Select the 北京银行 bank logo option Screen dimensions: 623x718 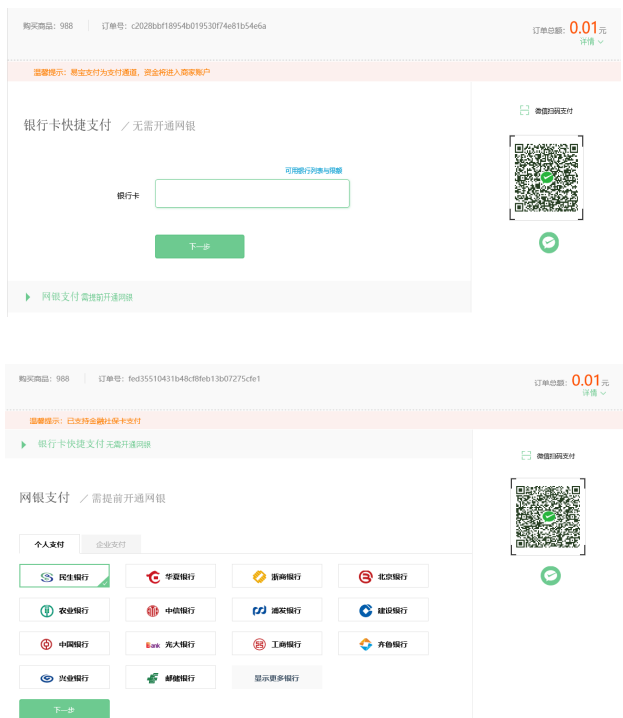point(383,577)
